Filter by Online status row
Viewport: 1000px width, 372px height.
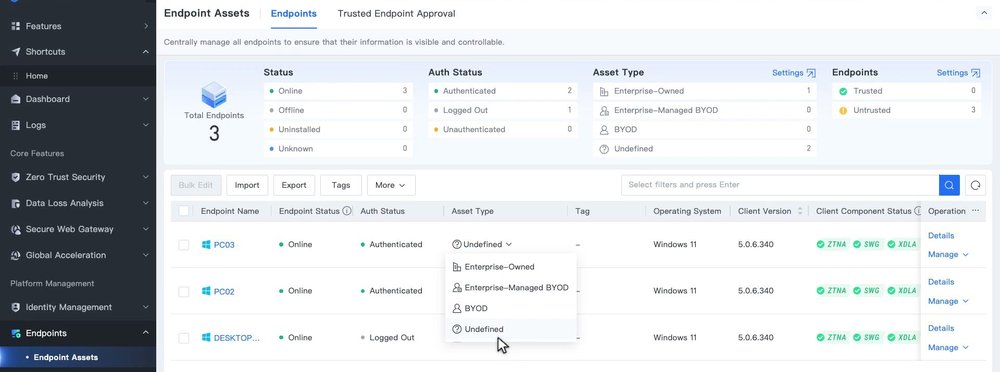[x=338, y=91]
